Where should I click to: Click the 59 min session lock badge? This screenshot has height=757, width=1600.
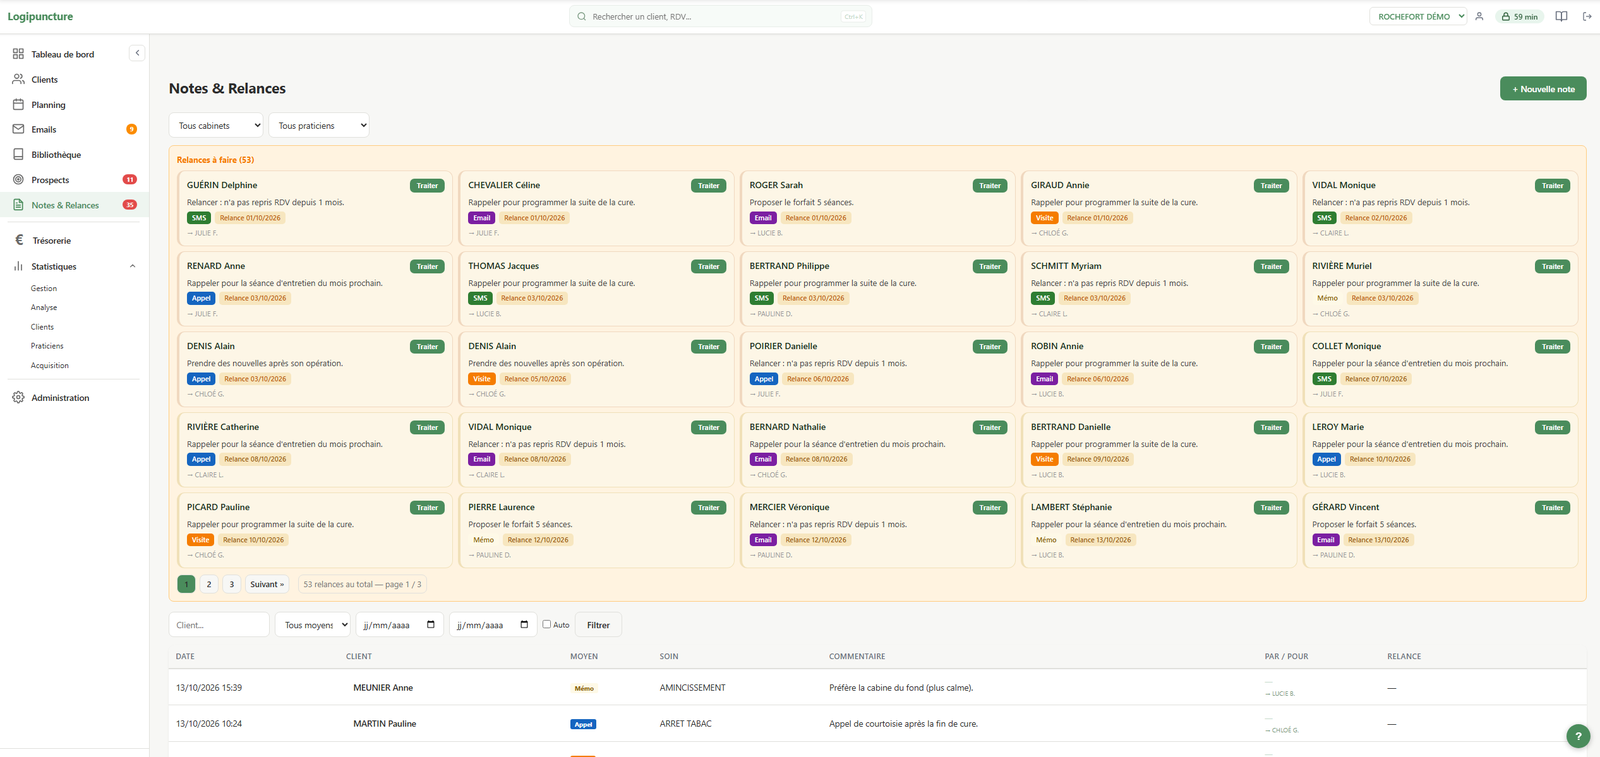click(x=1519, y=16)
